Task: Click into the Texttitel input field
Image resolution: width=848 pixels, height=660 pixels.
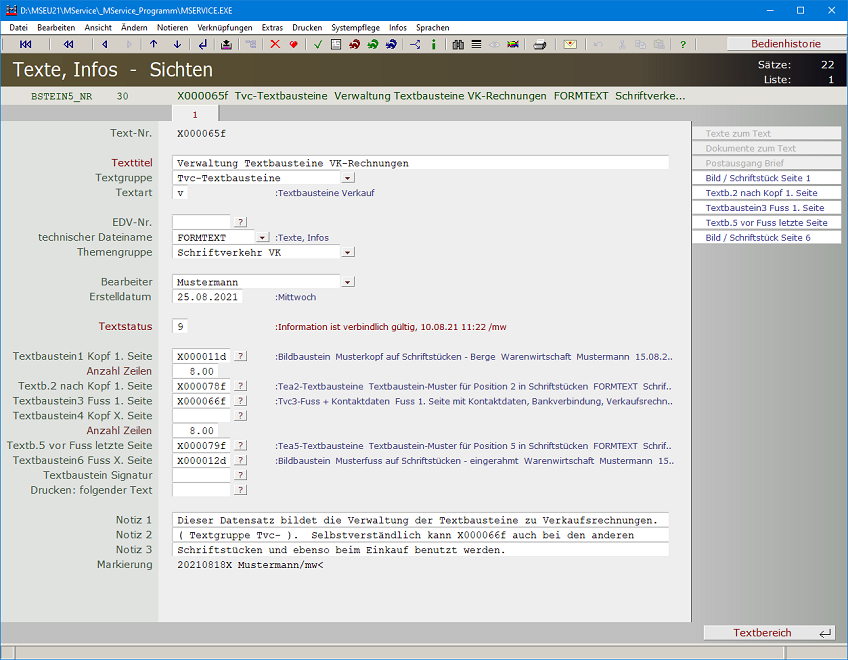Action: [420, 163]
